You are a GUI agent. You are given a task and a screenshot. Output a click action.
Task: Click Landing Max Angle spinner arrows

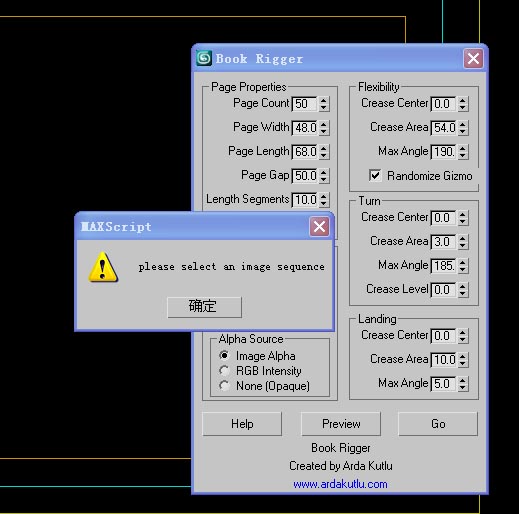click(463, 384)
